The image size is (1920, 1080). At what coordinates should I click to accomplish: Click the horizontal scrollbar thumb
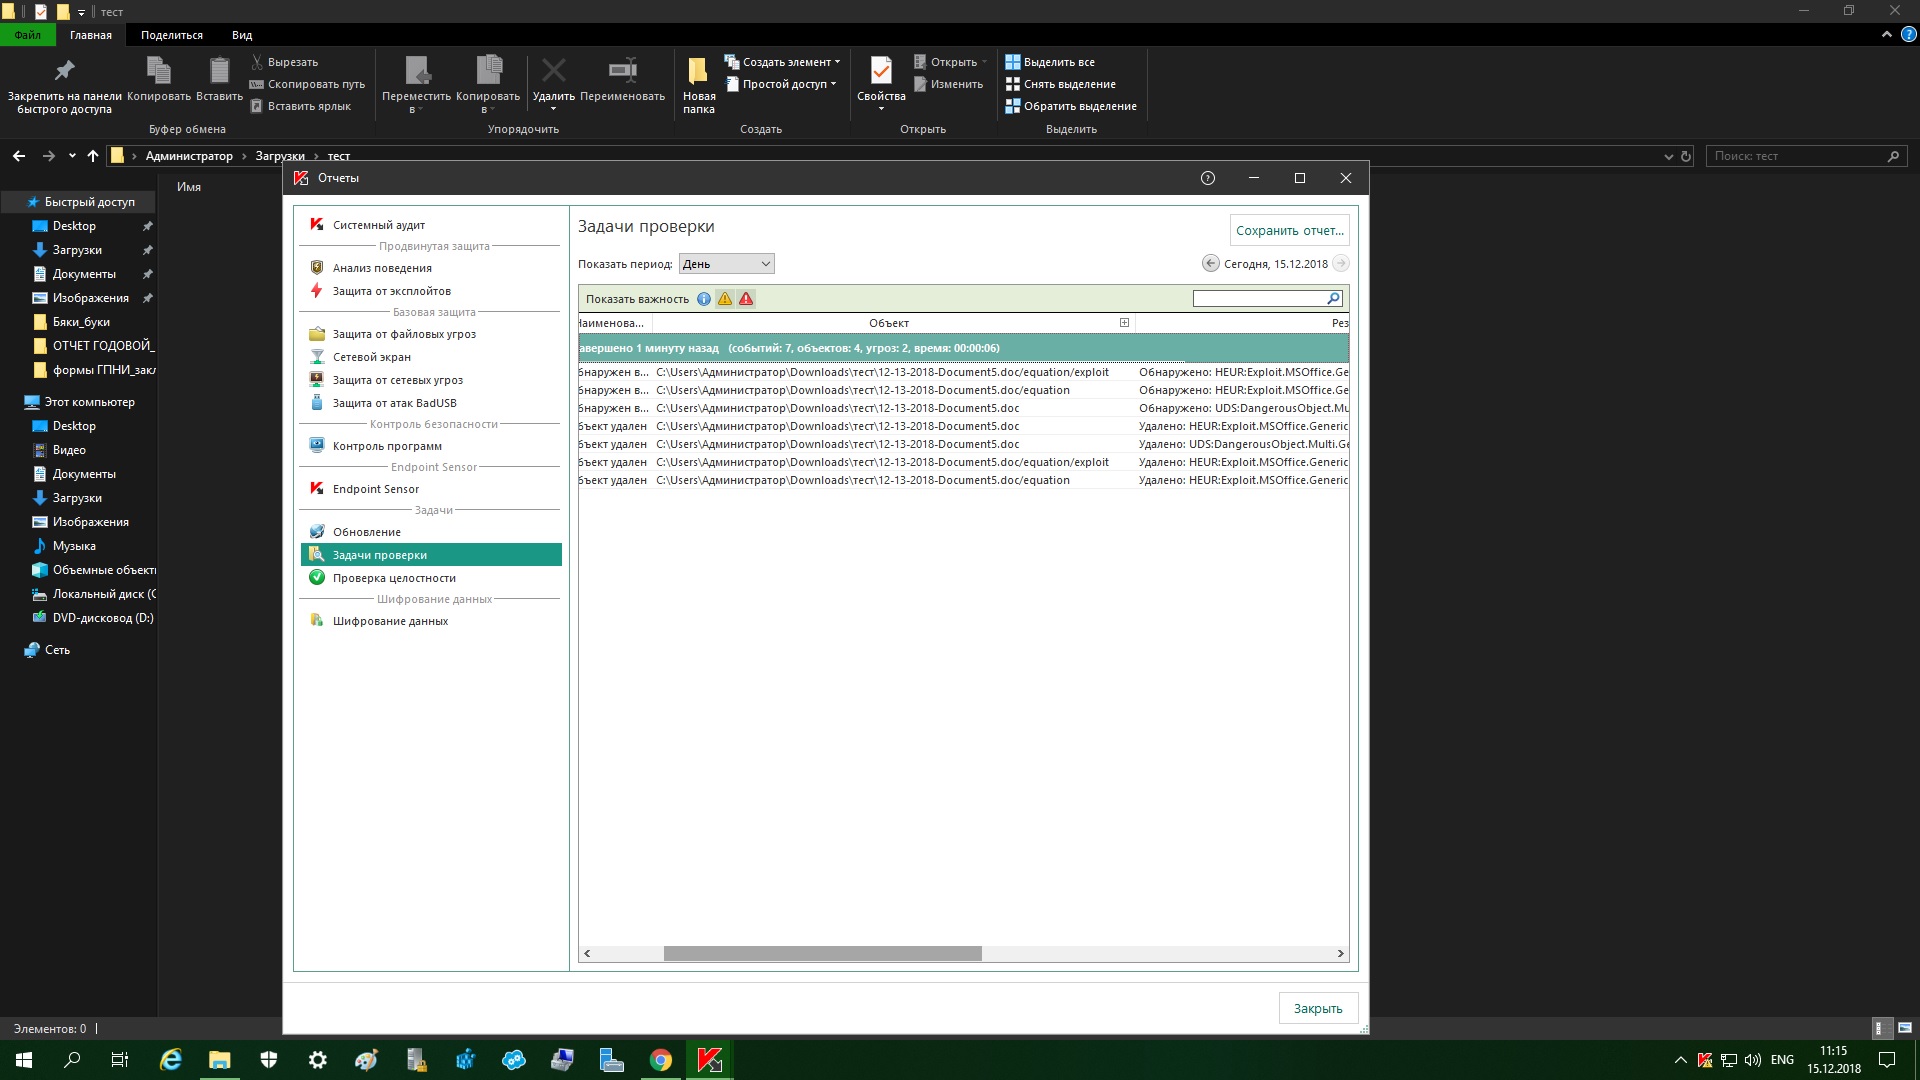822,954
